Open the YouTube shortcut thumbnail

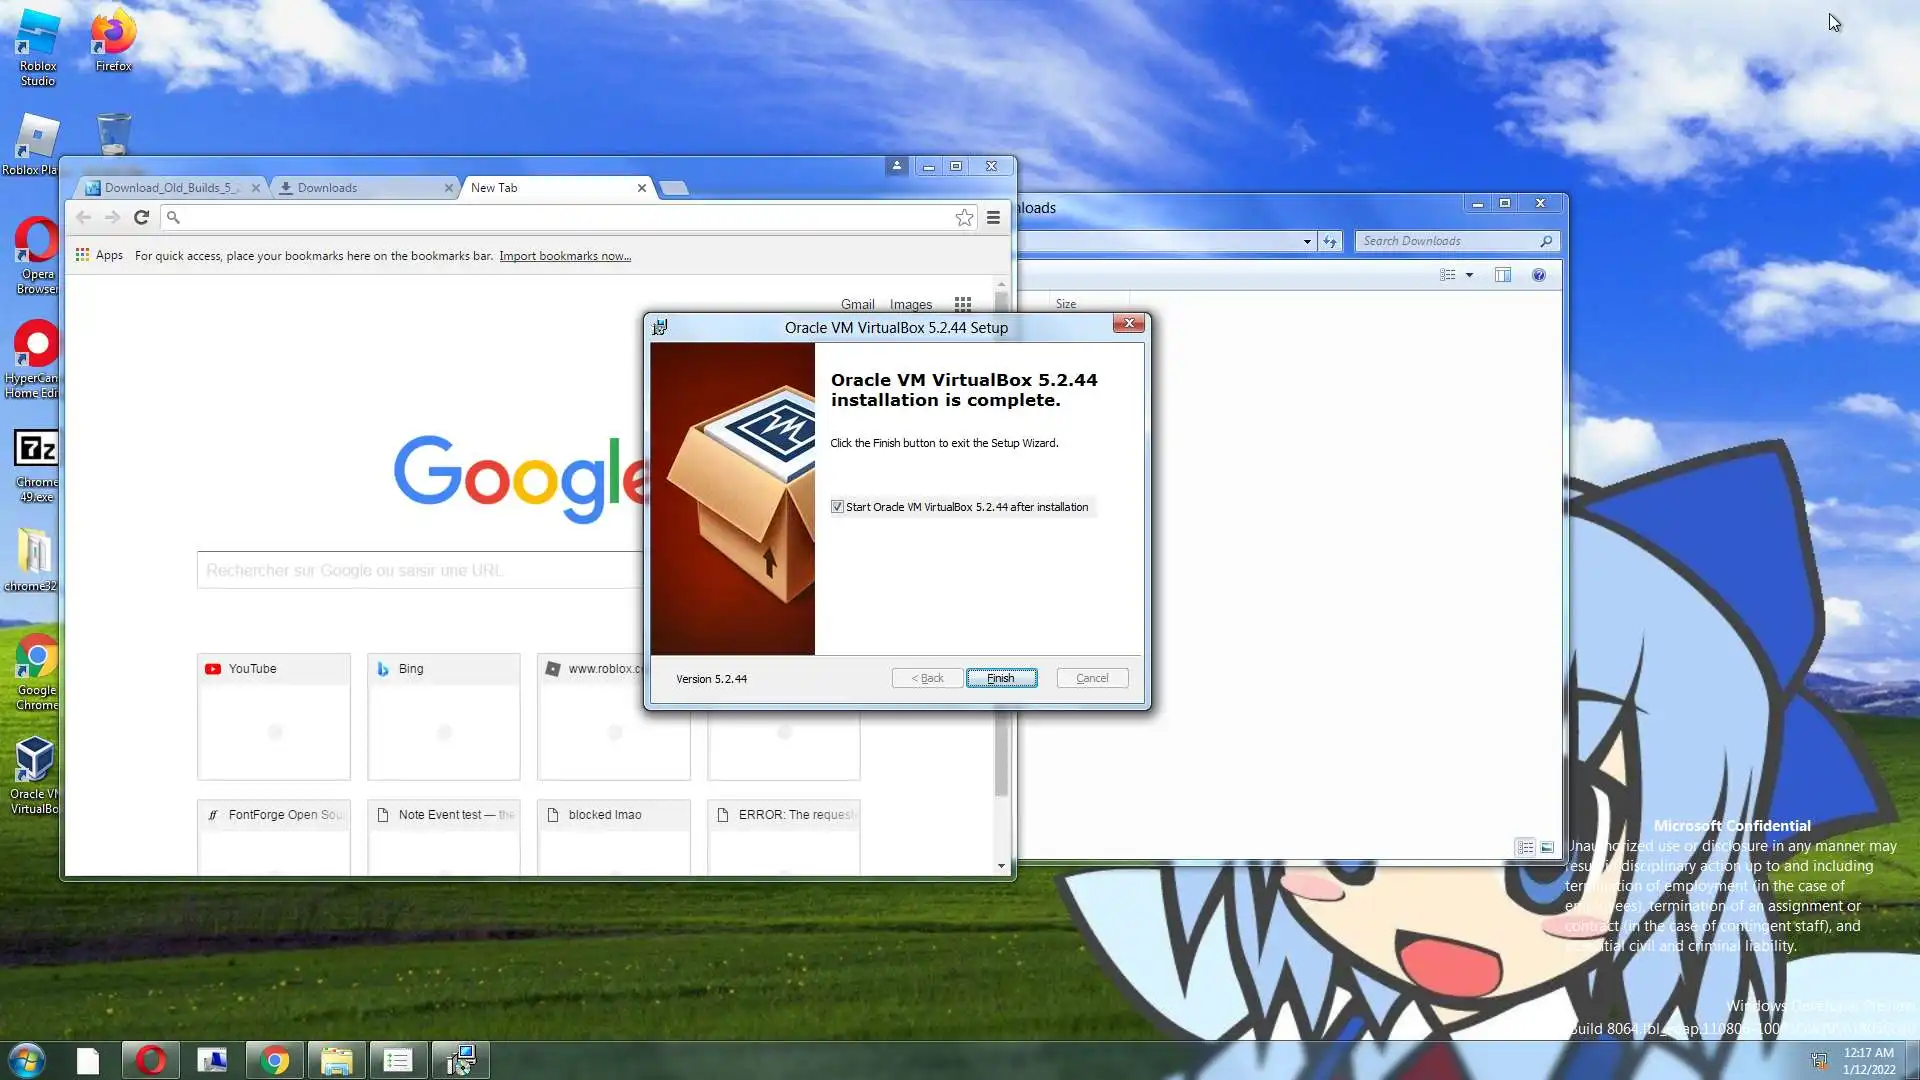tap(274, 717)
